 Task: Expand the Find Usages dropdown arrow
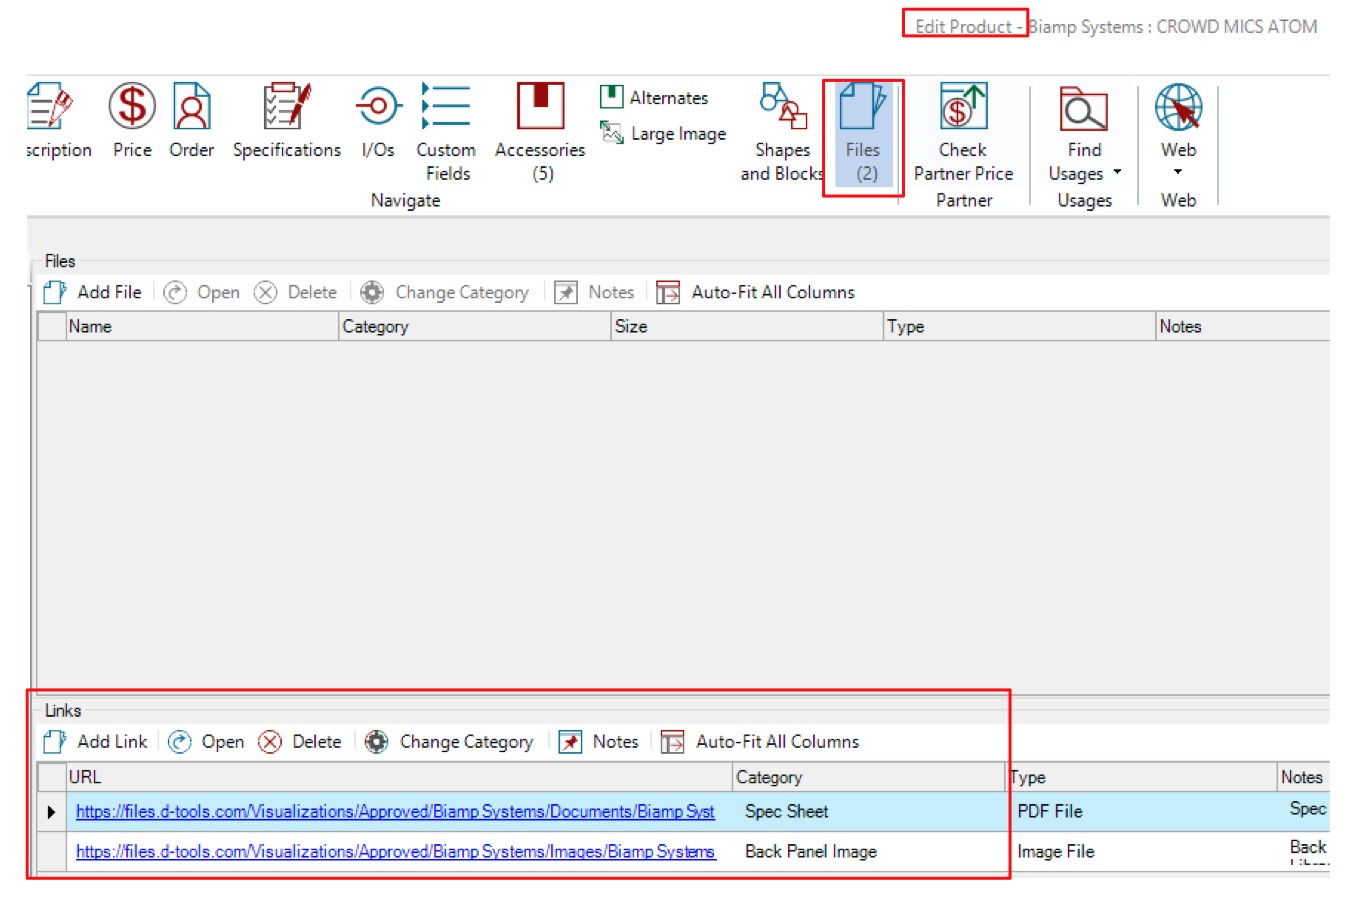coord(1117,172)
